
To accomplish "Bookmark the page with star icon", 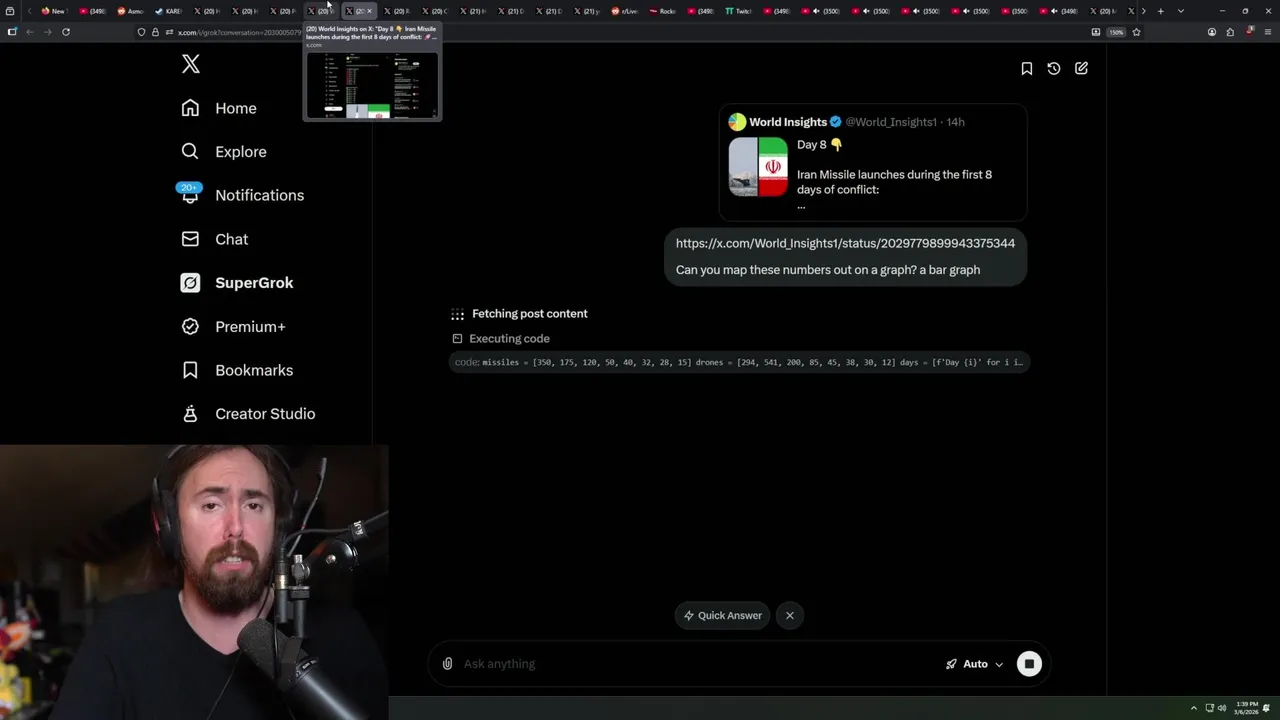I will point(1136,32).
